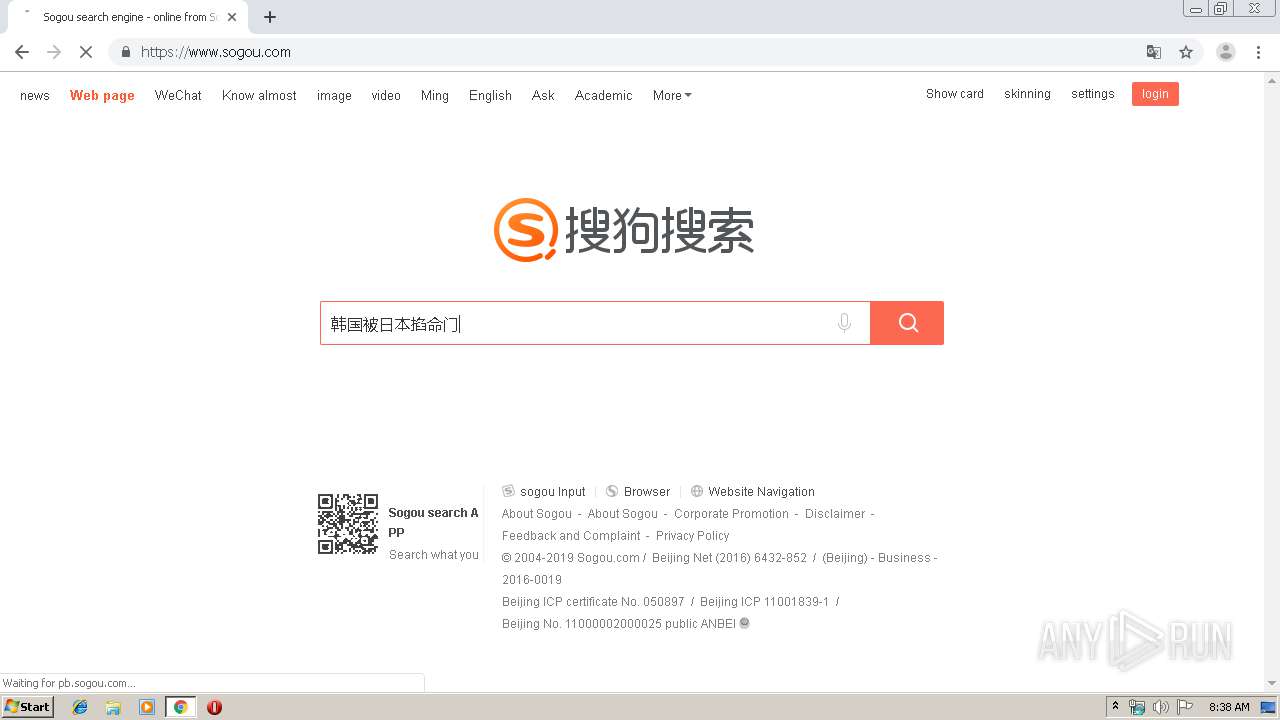
Task: Click the orange login button
Action: pos(1155,94)
